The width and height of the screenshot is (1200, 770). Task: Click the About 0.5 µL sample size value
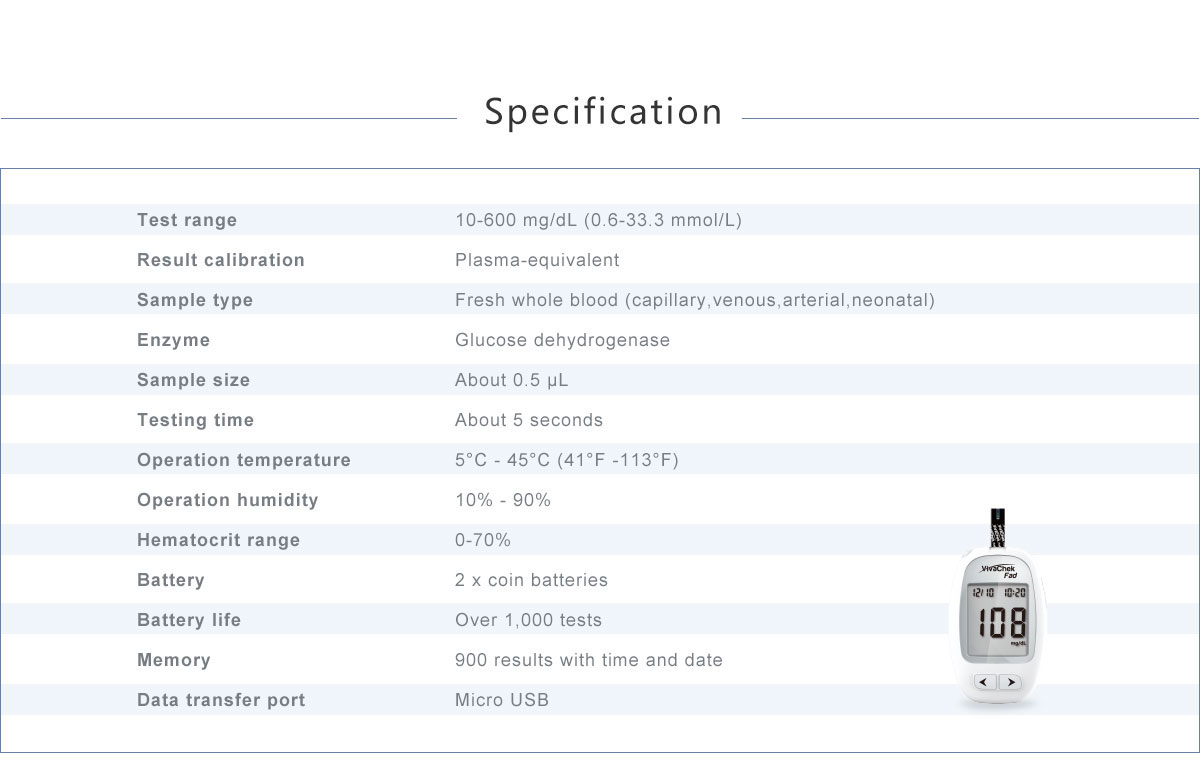(511, 380)
